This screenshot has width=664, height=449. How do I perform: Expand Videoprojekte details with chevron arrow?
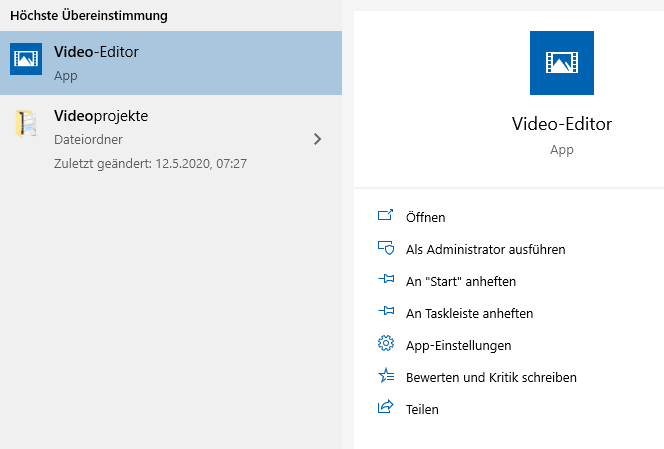(x=317, y=139)
